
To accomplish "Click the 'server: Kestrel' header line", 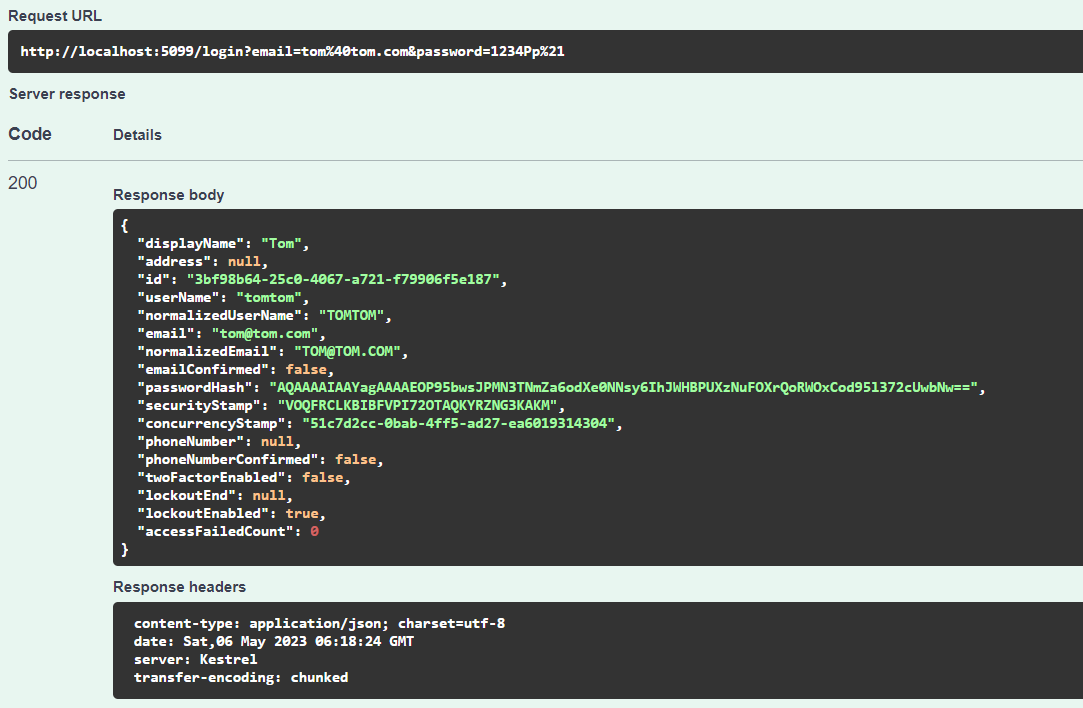I will (x=195, y=659).
